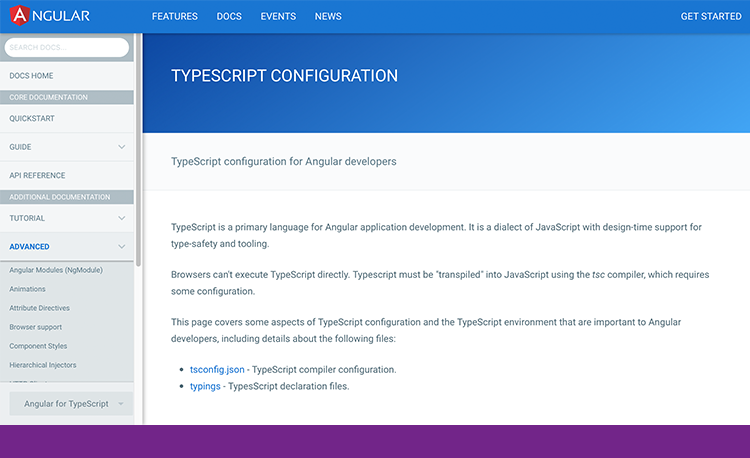
Task: Go to Docs Home in sidebar
Action: click(67, 76)
